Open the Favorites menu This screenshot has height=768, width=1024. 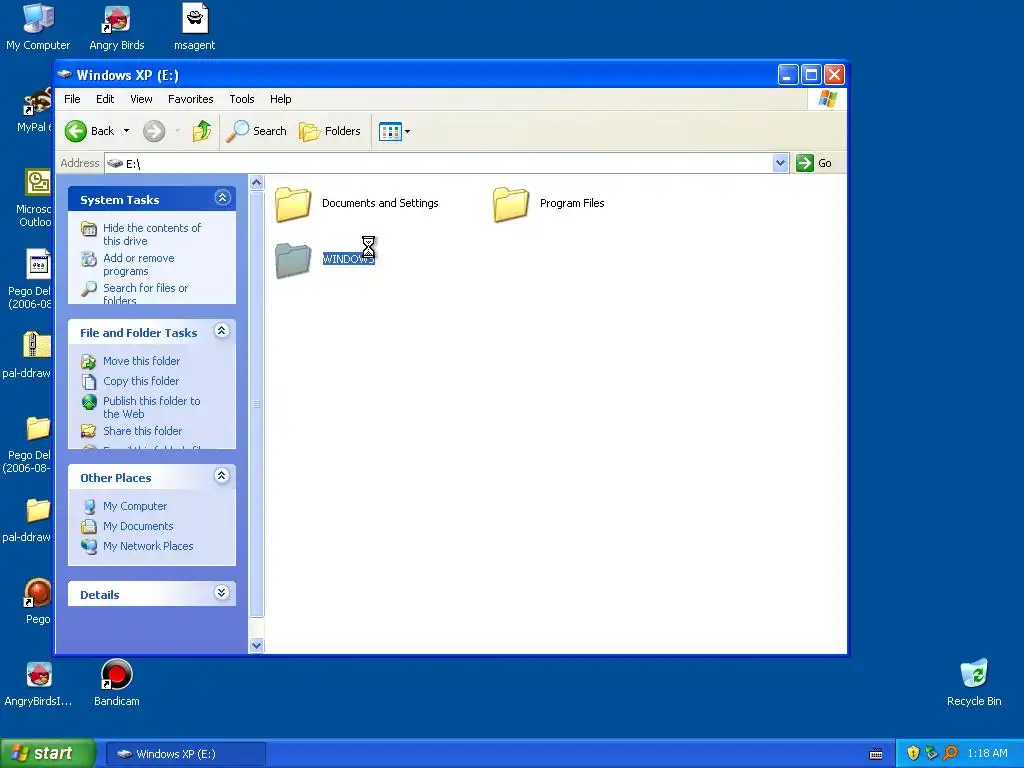pyautogui.click(x=191, y=99)
